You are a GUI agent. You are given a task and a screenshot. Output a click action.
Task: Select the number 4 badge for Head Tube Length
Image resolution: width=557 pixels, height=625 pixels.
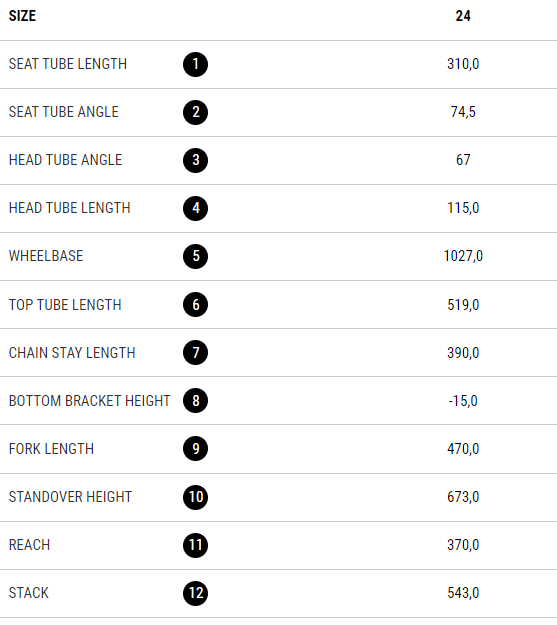[195, 208]
